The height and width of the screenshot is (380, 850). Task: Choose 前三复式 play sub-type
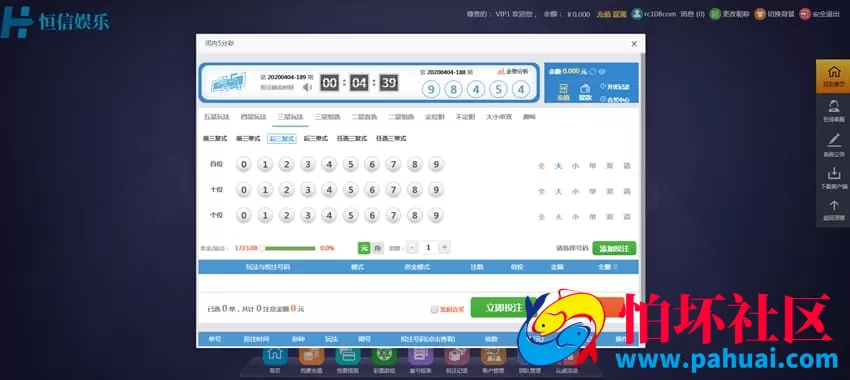(215, 139)
